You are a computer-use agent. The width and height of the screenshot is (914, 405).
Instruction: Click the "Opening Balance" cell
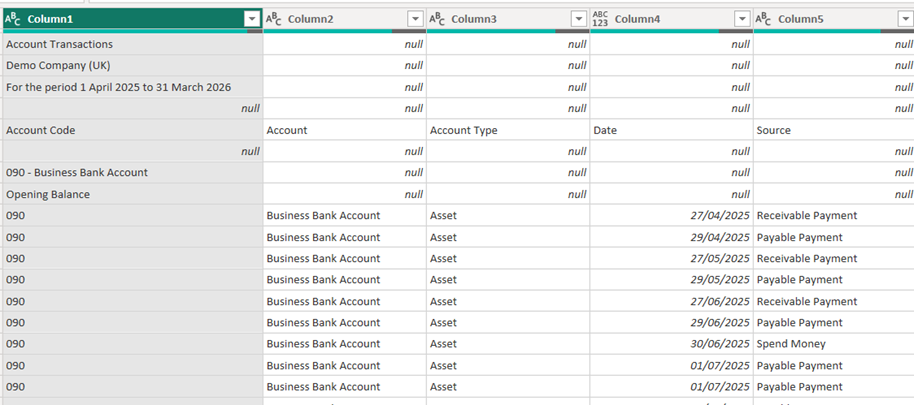48,194
